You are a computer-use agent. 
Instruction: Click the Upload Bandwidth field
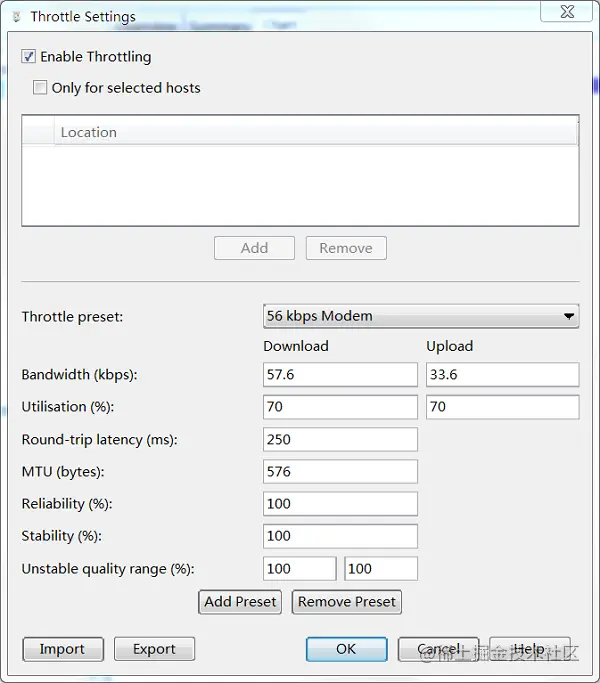pyautogui.click(x=502, y=375)
